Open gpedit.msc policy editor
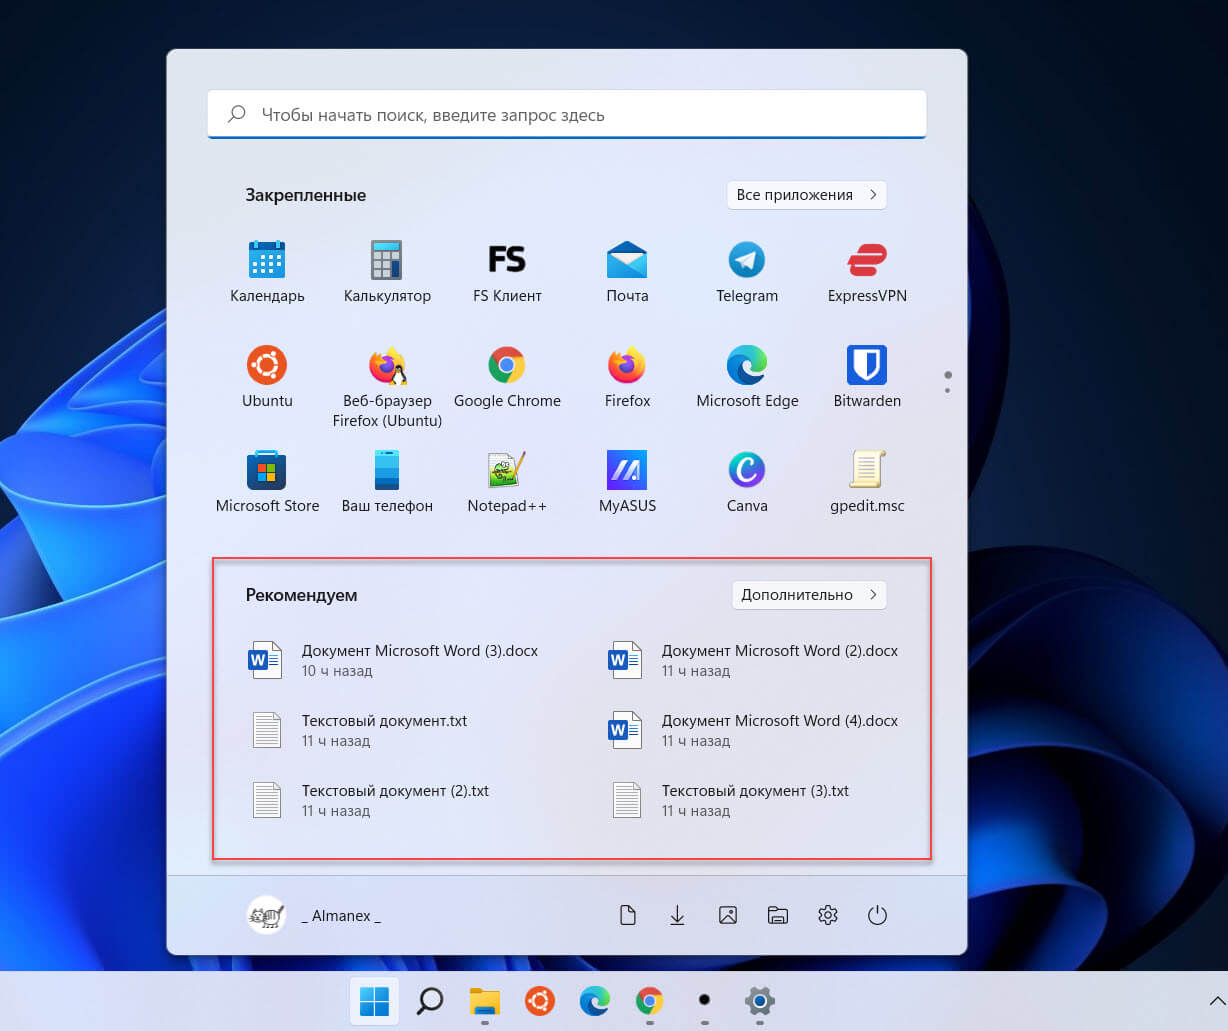Screen dimensions: 1228x1031 [867, 482]
